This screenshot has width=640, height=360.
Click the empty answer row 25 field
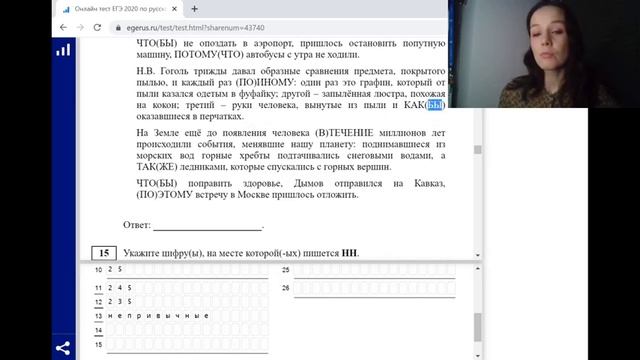point(374,270)
